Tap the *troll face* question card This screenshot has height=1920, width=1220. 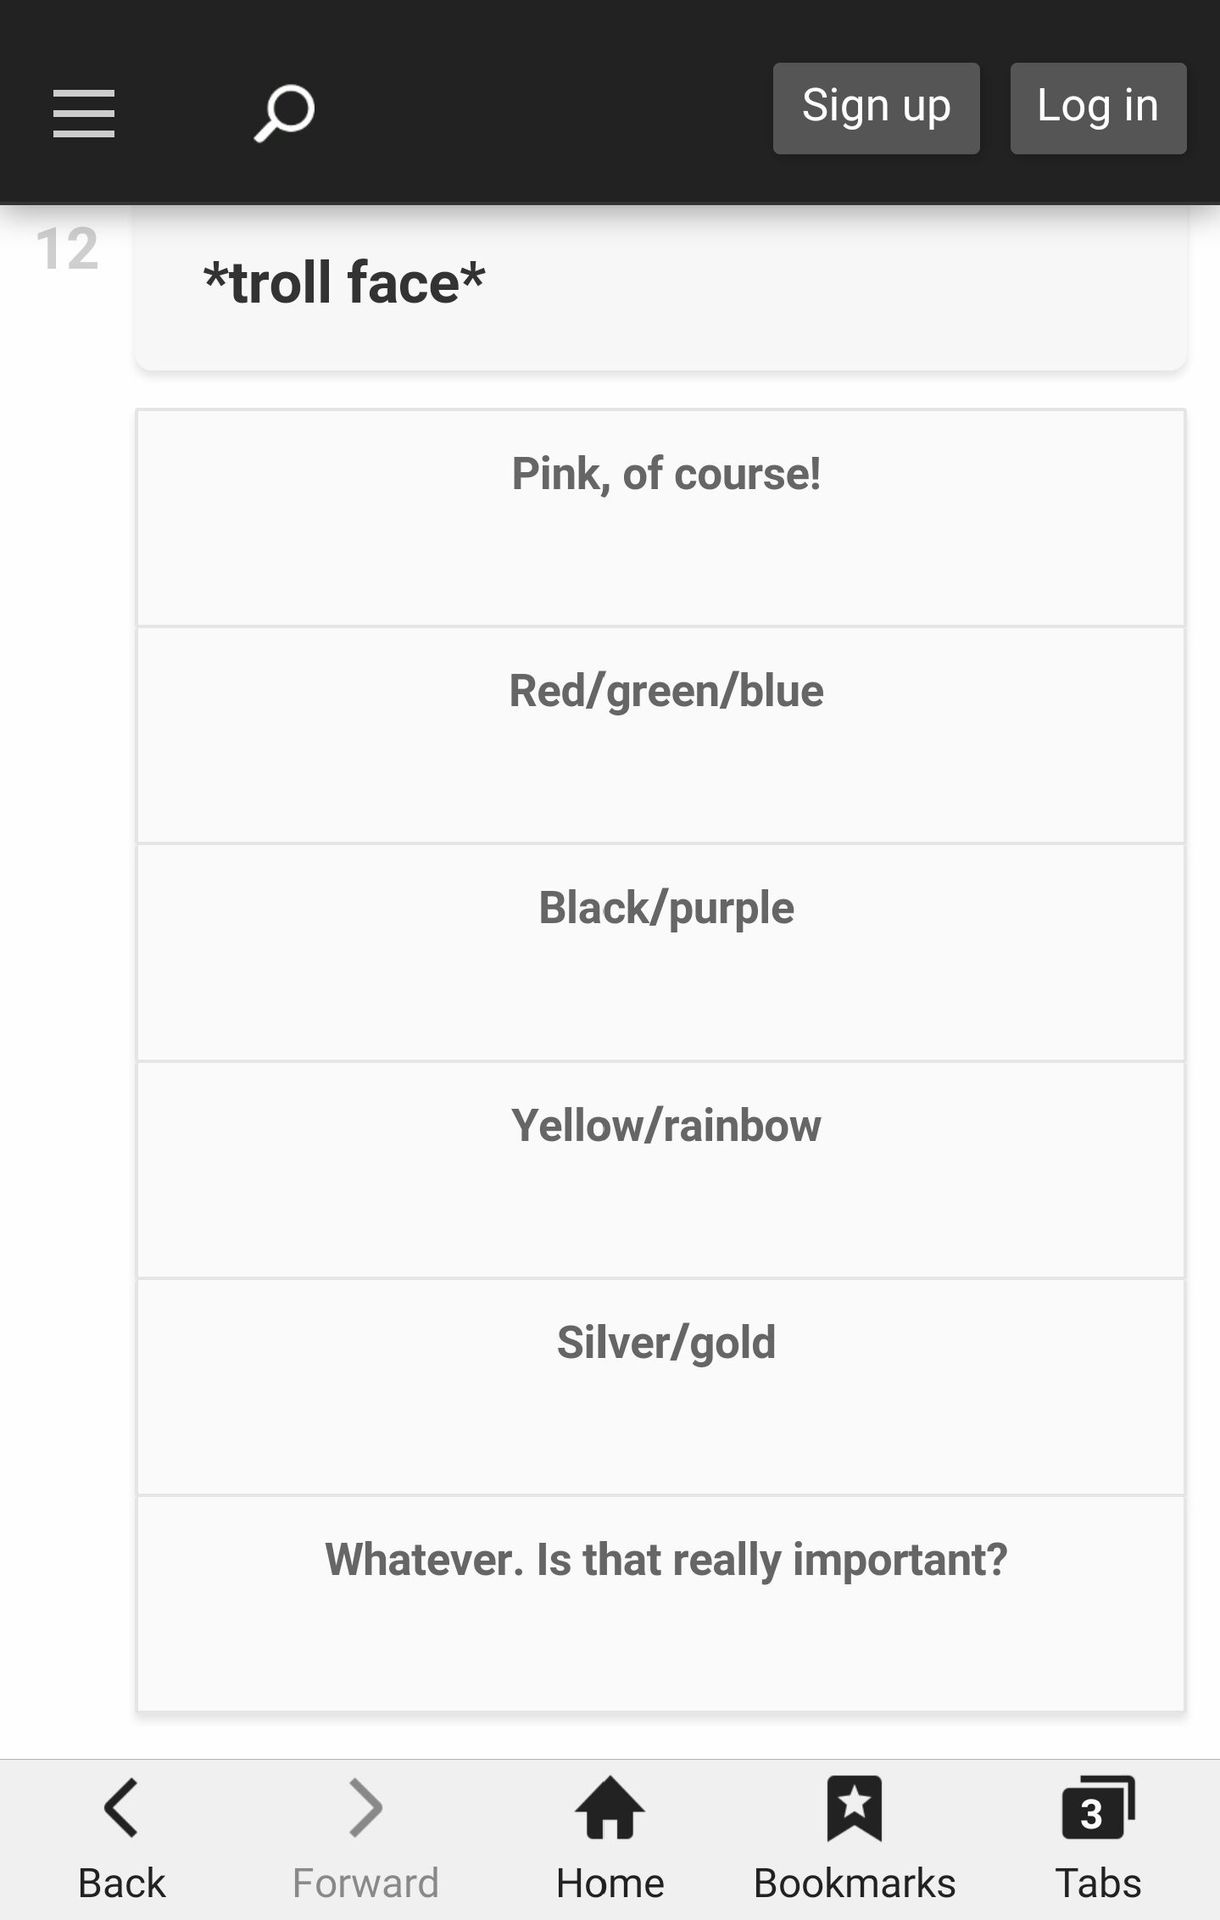661,288
